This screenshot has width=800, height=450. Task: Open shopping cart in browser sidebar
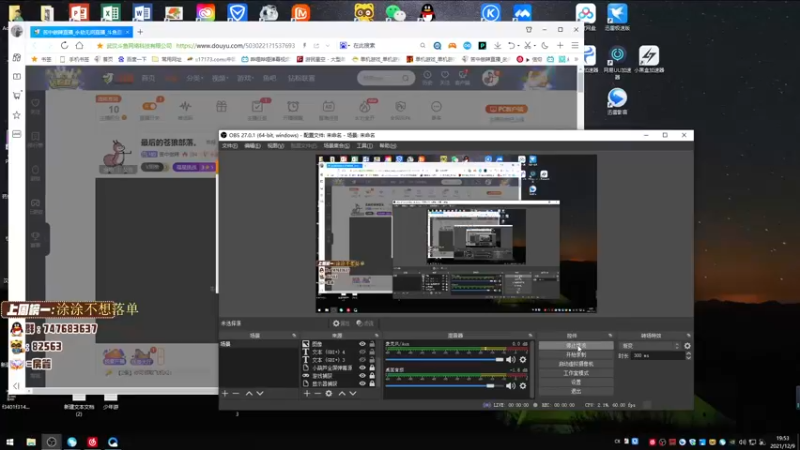pyautogui.click(x=17, y=95)
